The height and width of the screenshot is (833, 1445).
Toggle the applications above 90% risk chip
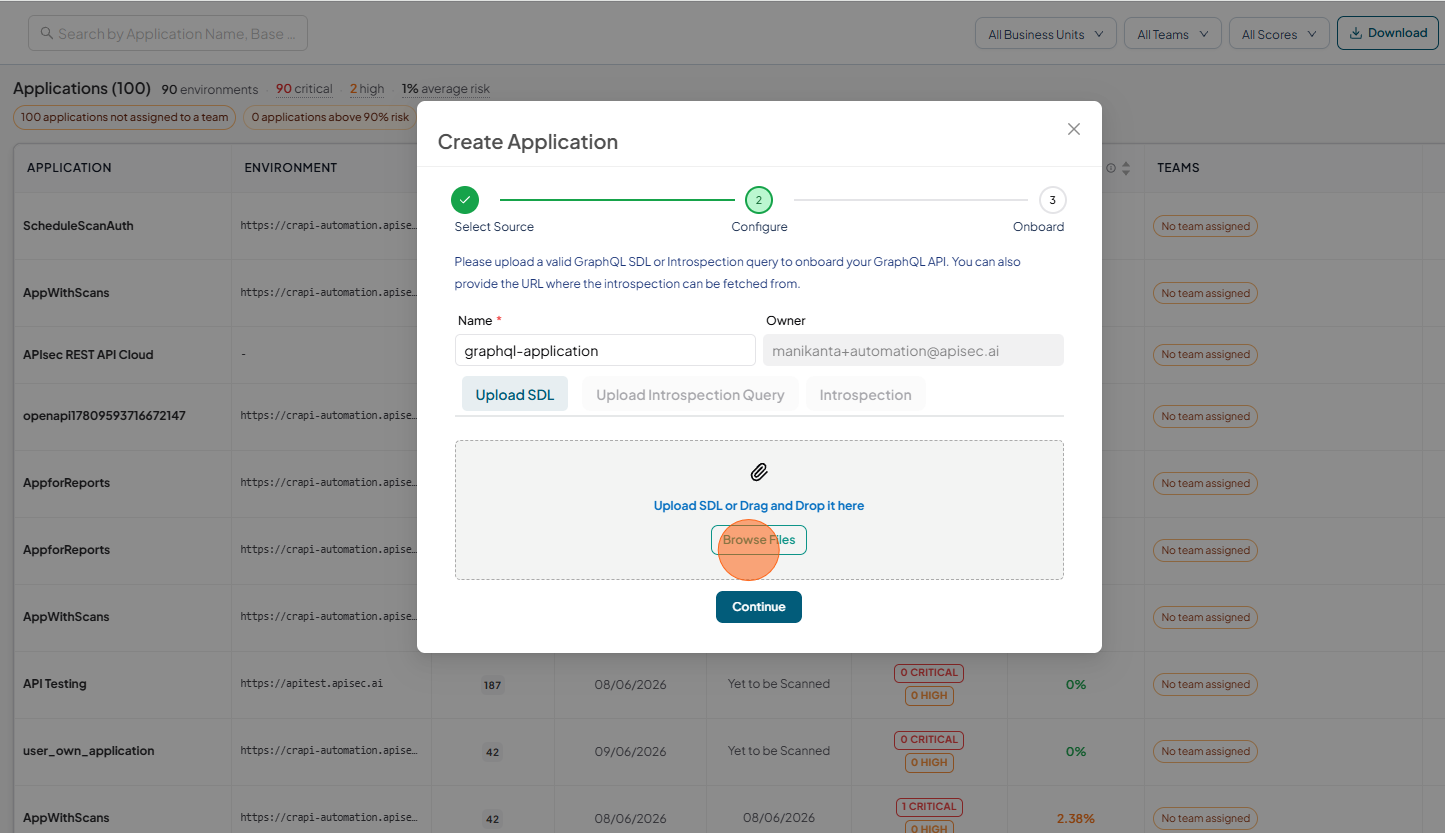coord(330,117)
